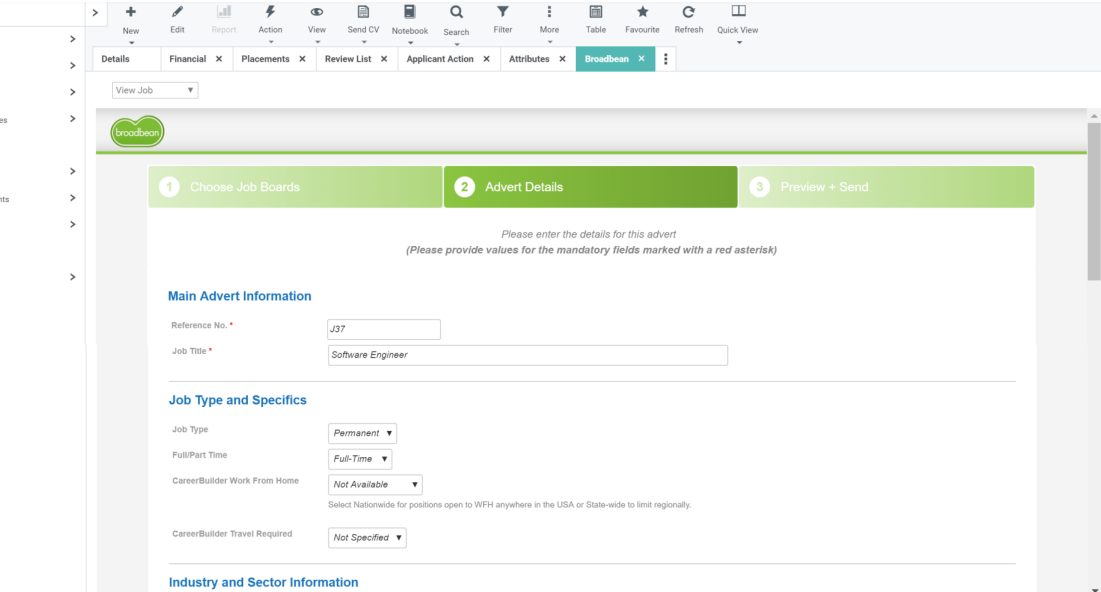1101x592 pixels.
Task: Click the Filter funnel icon
Action: [x=503, y=11]
